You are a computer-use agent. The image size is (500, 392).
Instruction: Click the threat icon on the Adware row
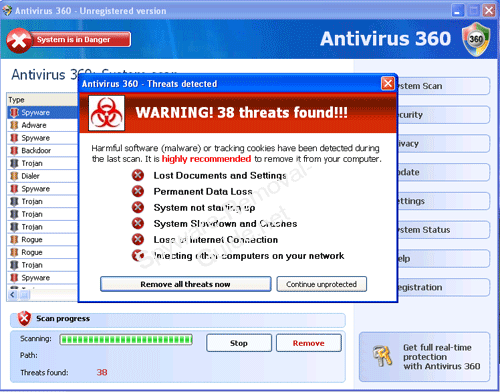tap(14, 125)
